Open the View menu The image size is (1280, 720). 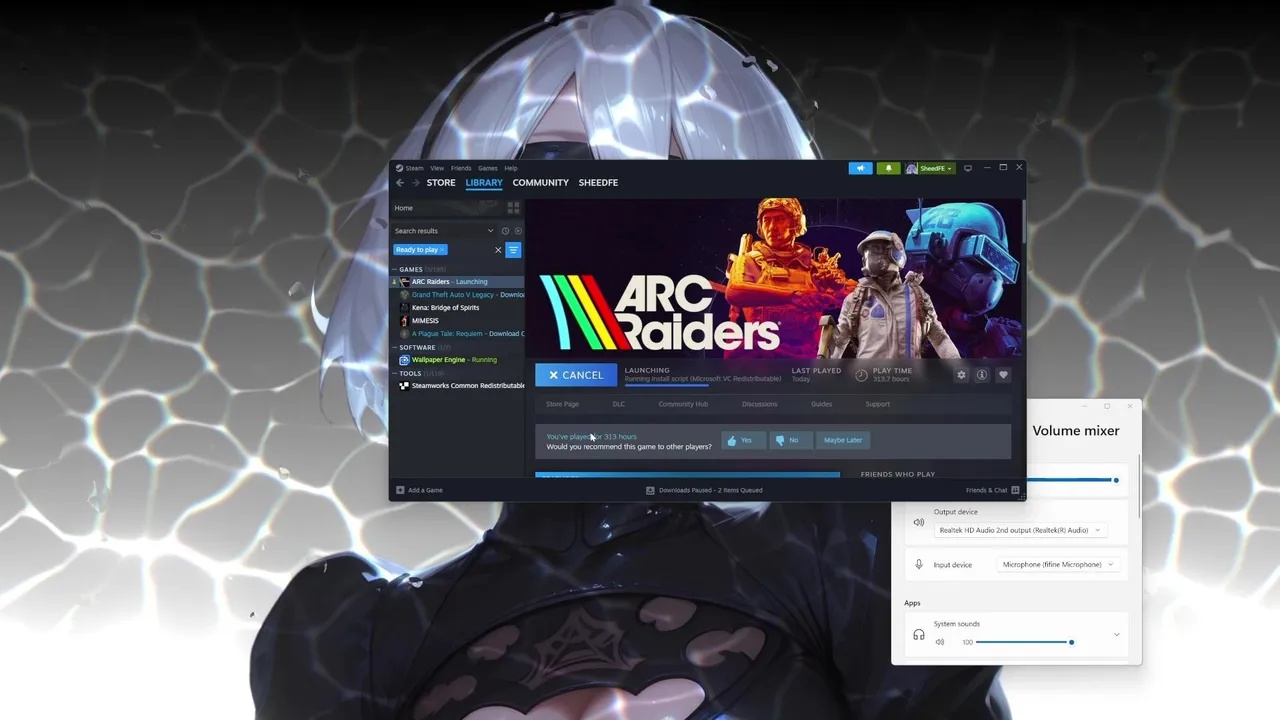pyautogui.click(x=437, y=168)
